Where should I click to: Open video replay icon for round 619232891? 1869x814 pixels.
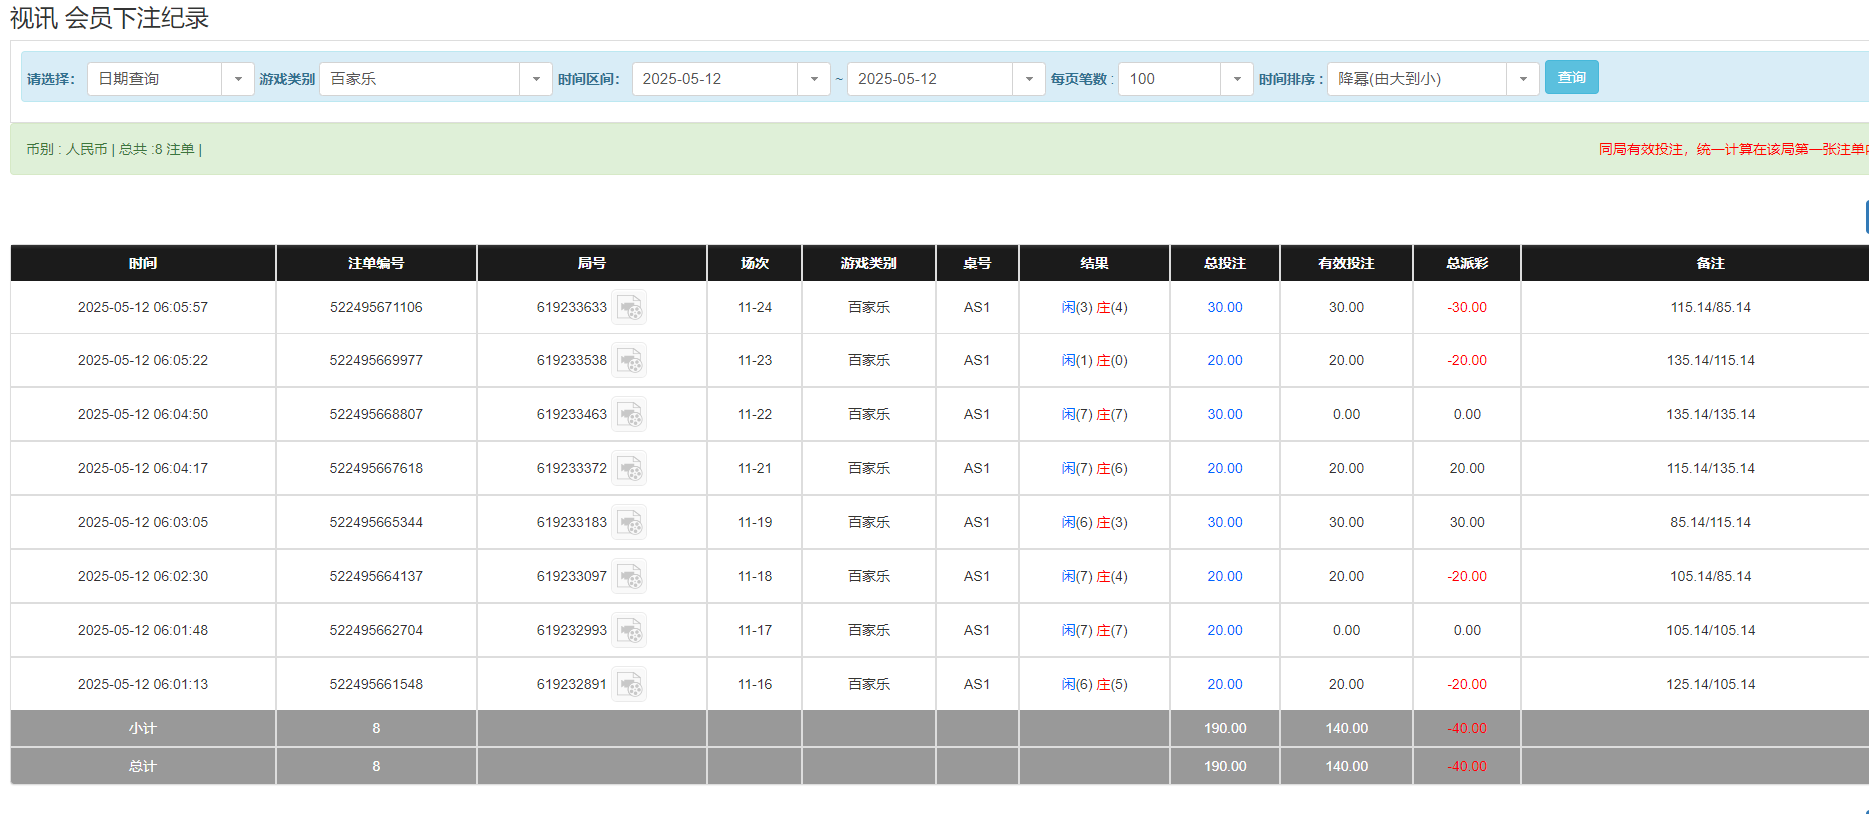629,685
